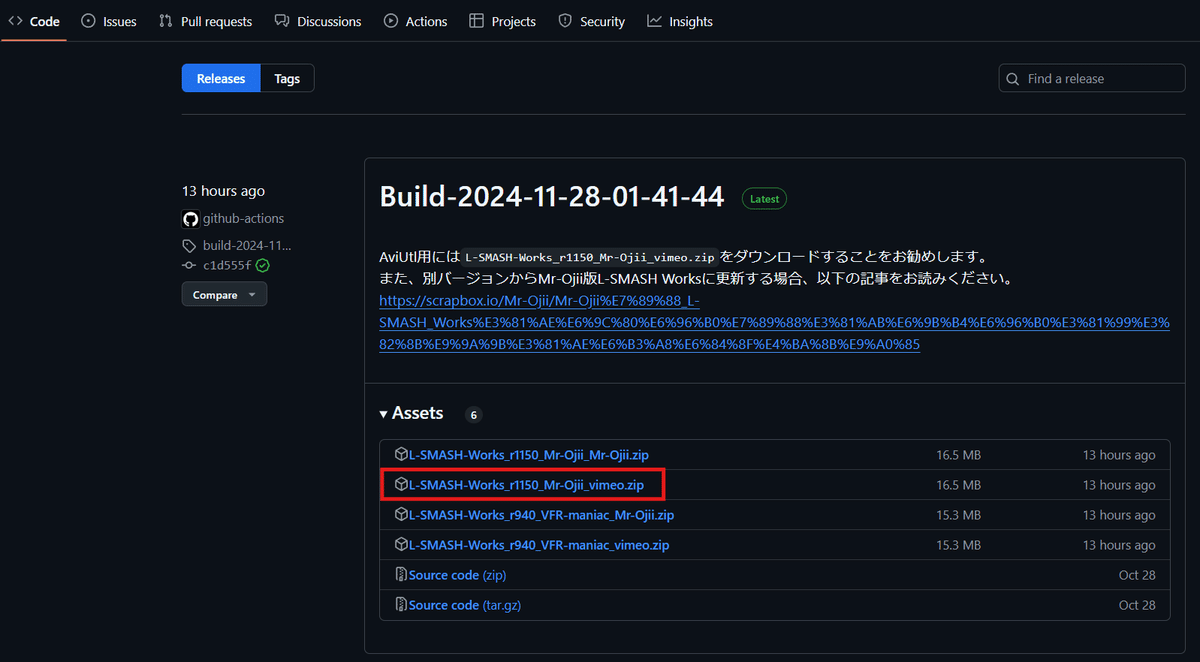
Task: Click the tag icon beside build-2024-11
Action: pos(189,246)
